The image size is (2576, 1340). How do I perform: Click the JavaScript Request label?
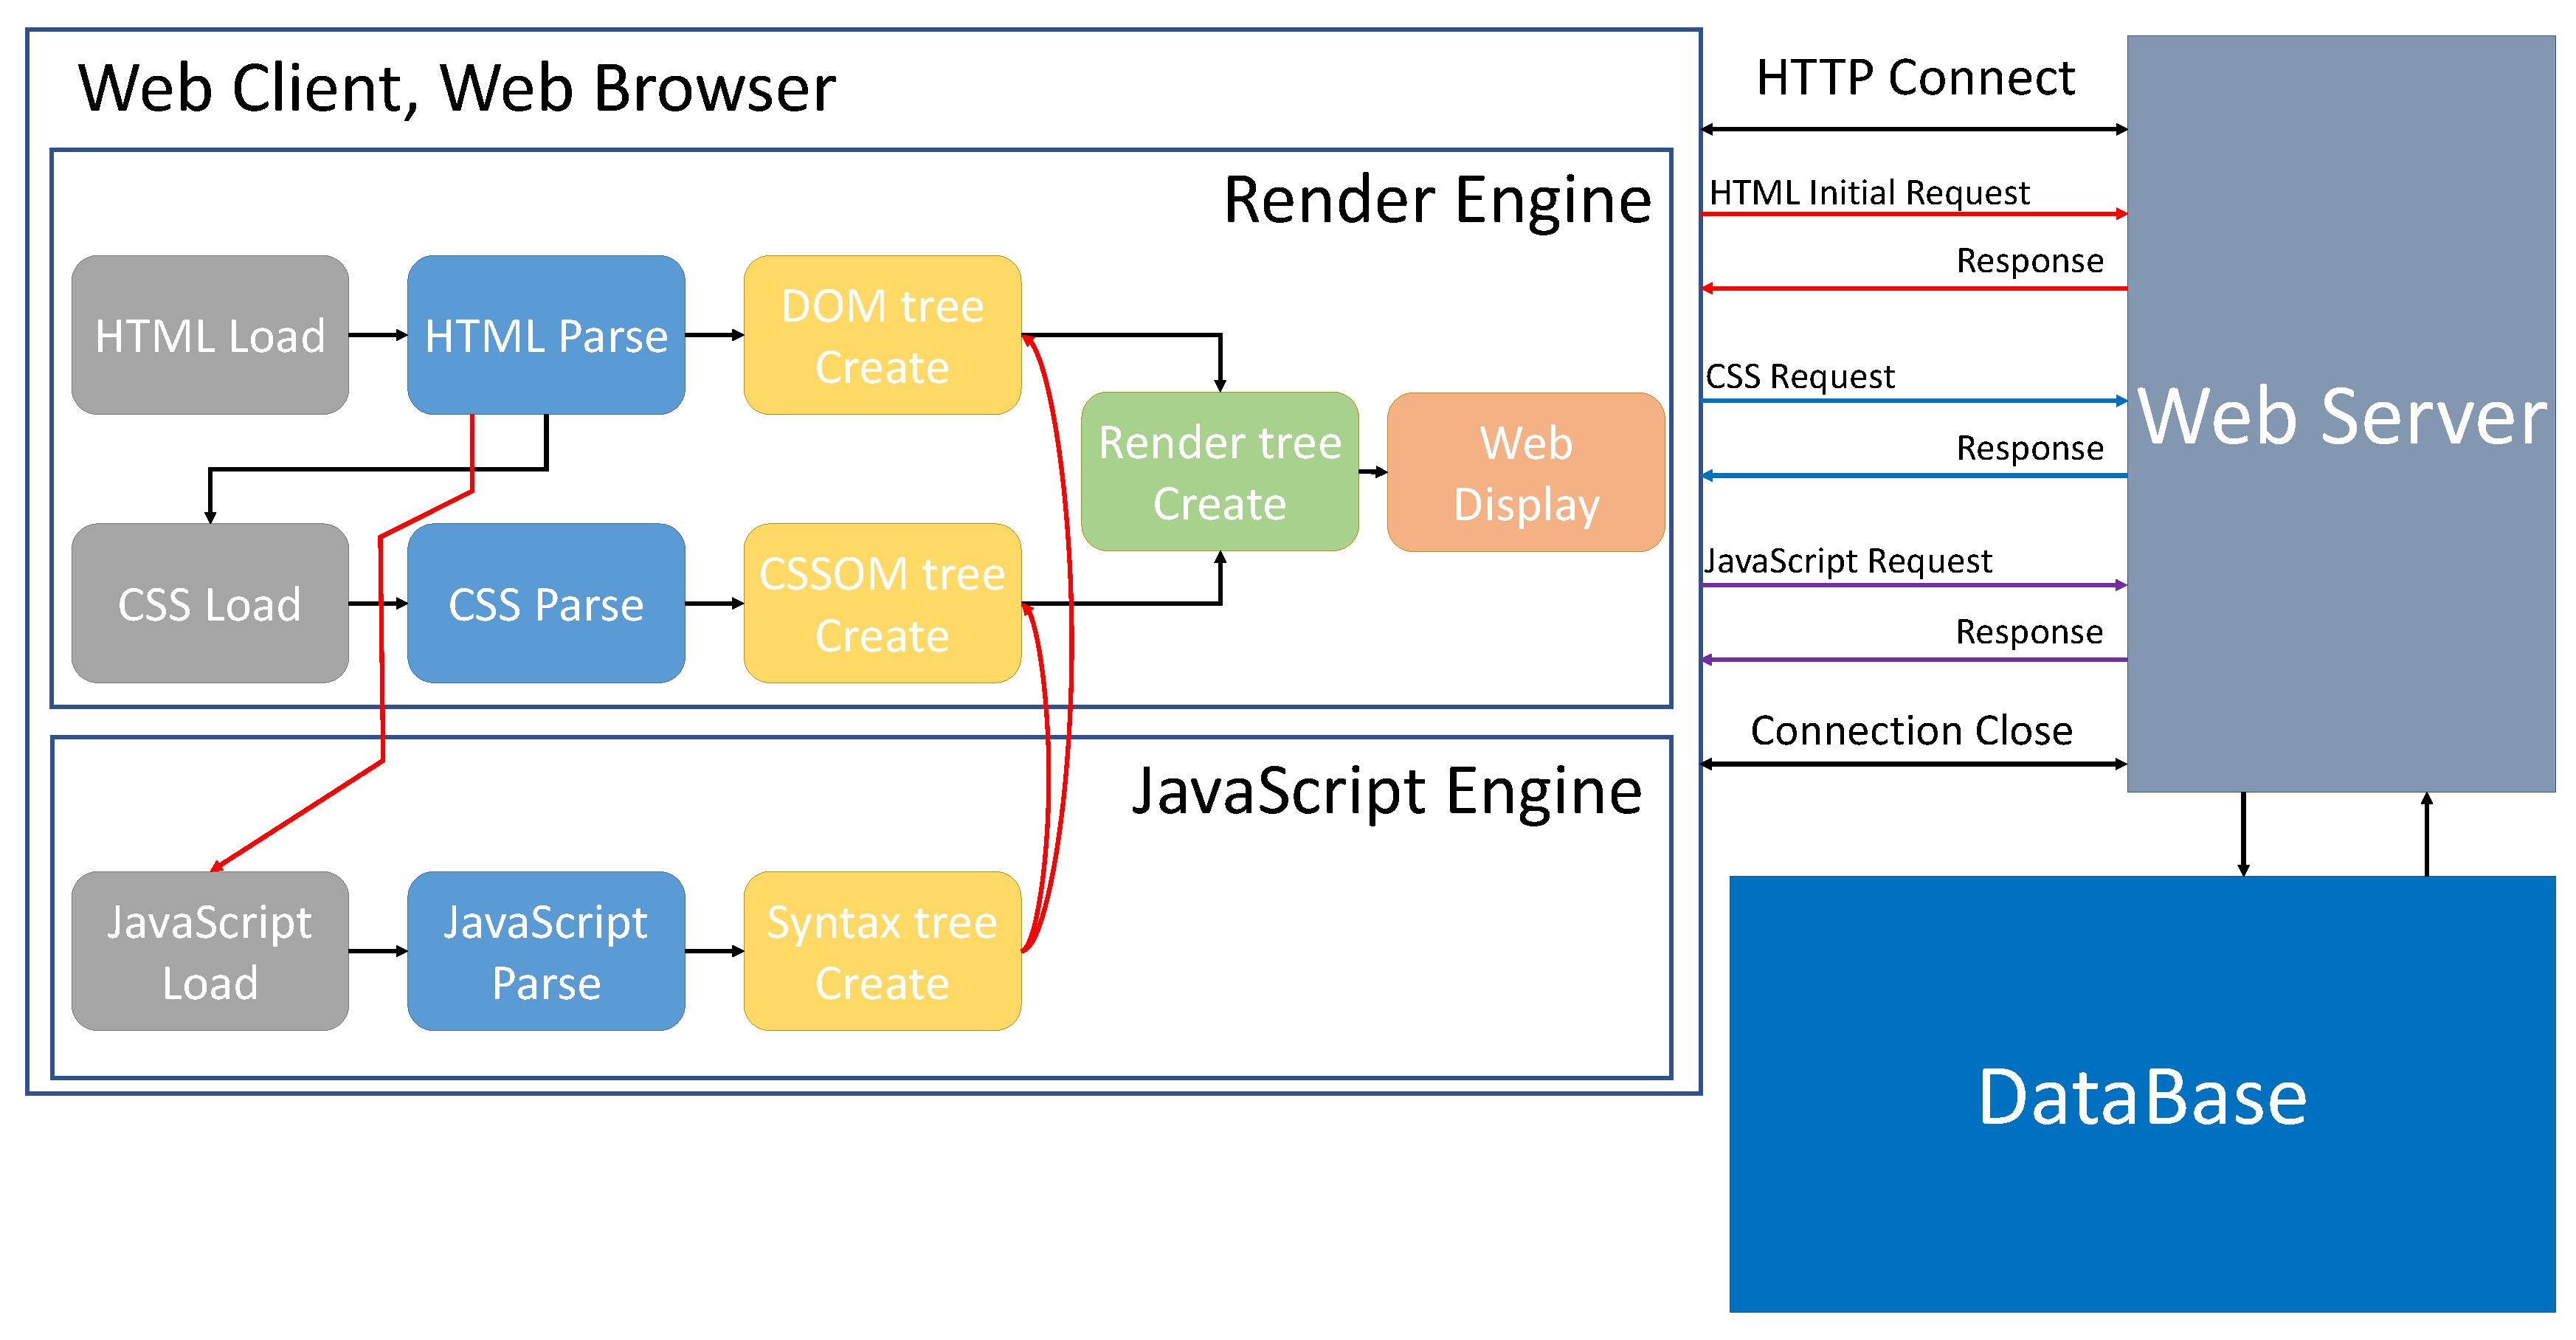click(1847, 560)
